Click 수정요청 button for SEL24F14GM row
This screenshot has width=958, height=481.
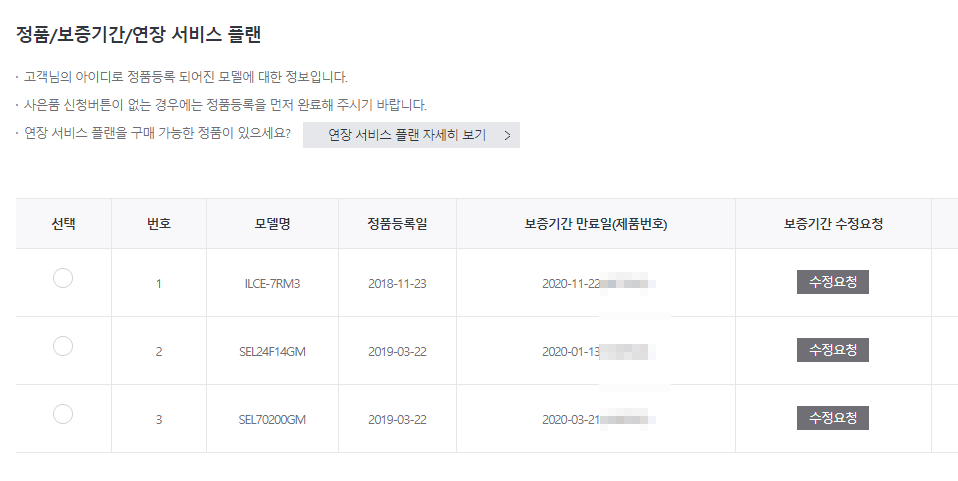pos(832,350)
